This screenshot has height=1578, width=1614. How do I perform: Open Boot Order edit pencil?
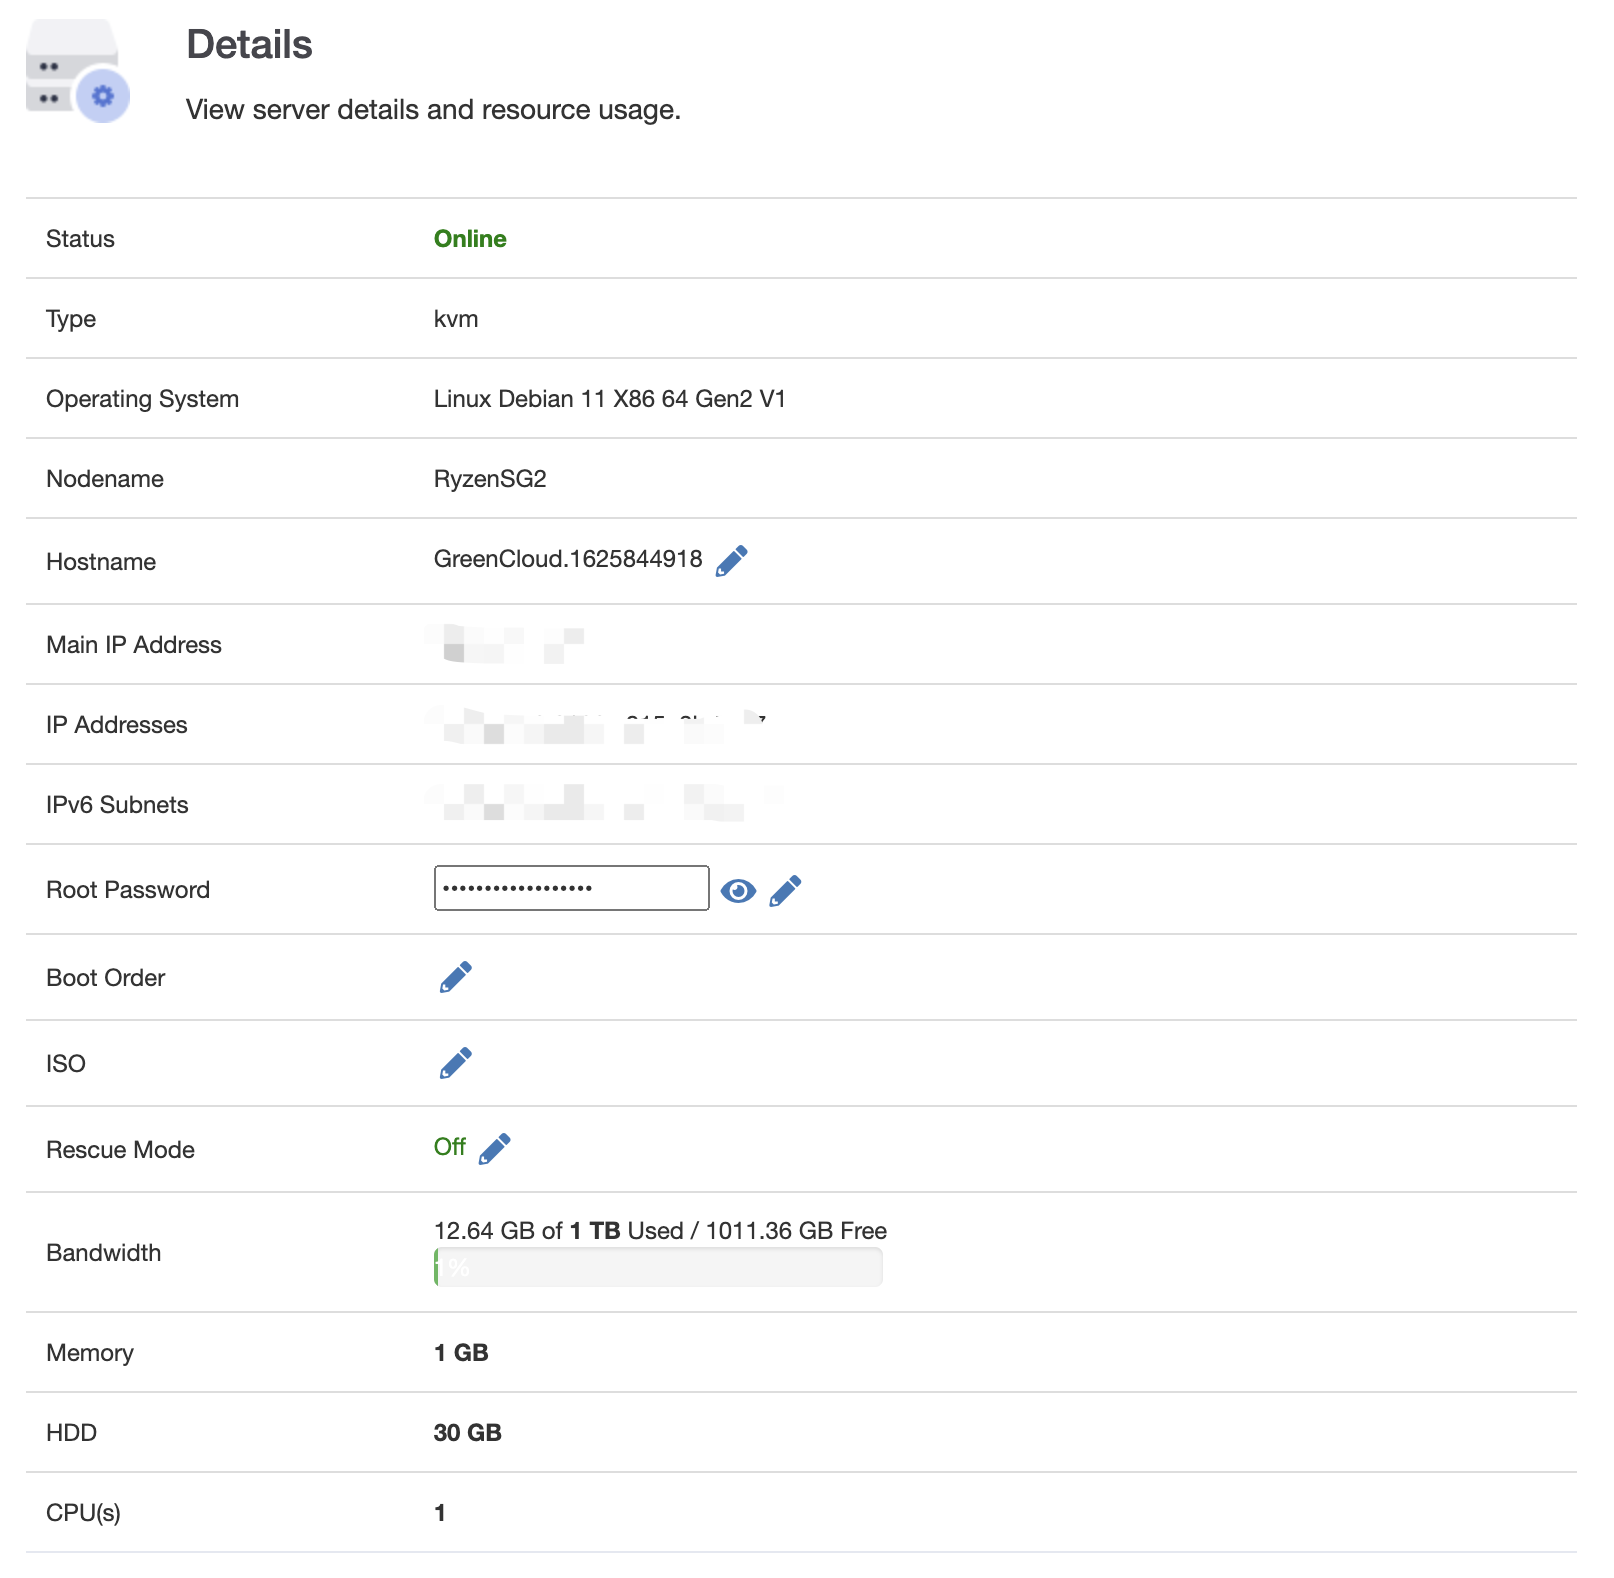[456, 977]
